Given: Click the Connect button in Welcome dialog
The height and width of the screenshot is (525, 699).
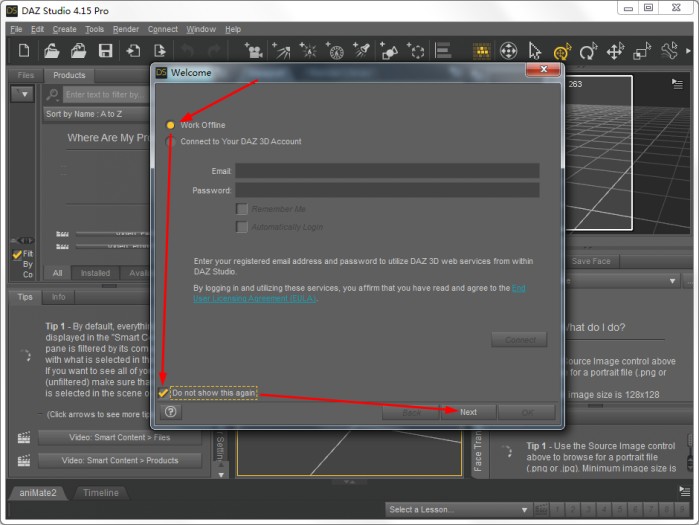Looking at the screenshot, I should click(519, 340).
